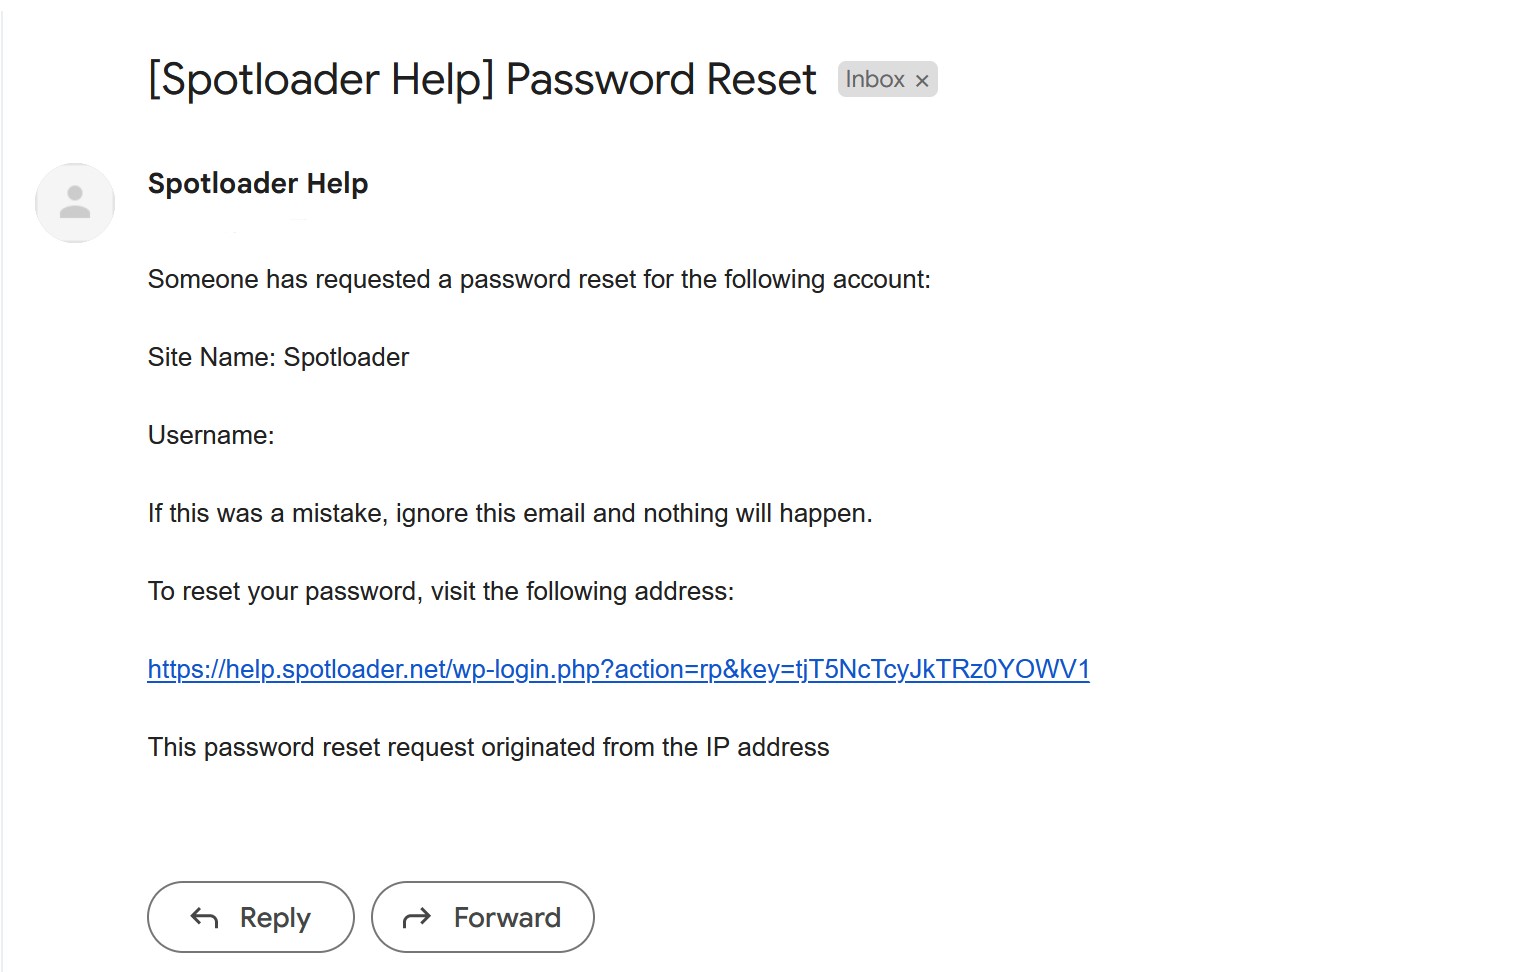Forward this password reset email
This screenshot has width=1521, height=972.
click(483, 917)
